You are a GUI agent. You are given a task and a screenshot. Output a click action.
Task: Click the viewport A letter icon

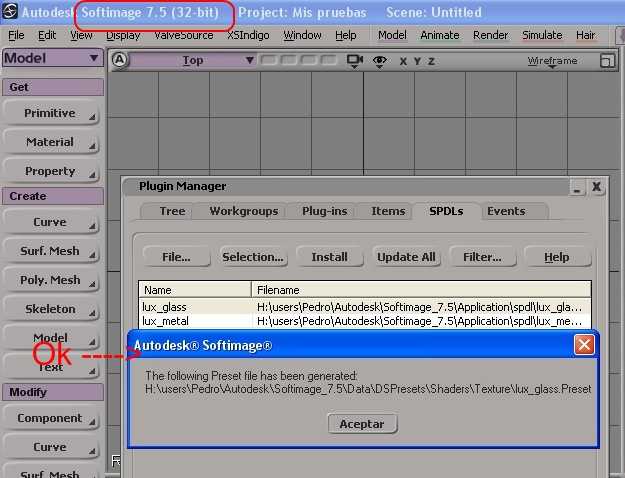tap(120, 60)
